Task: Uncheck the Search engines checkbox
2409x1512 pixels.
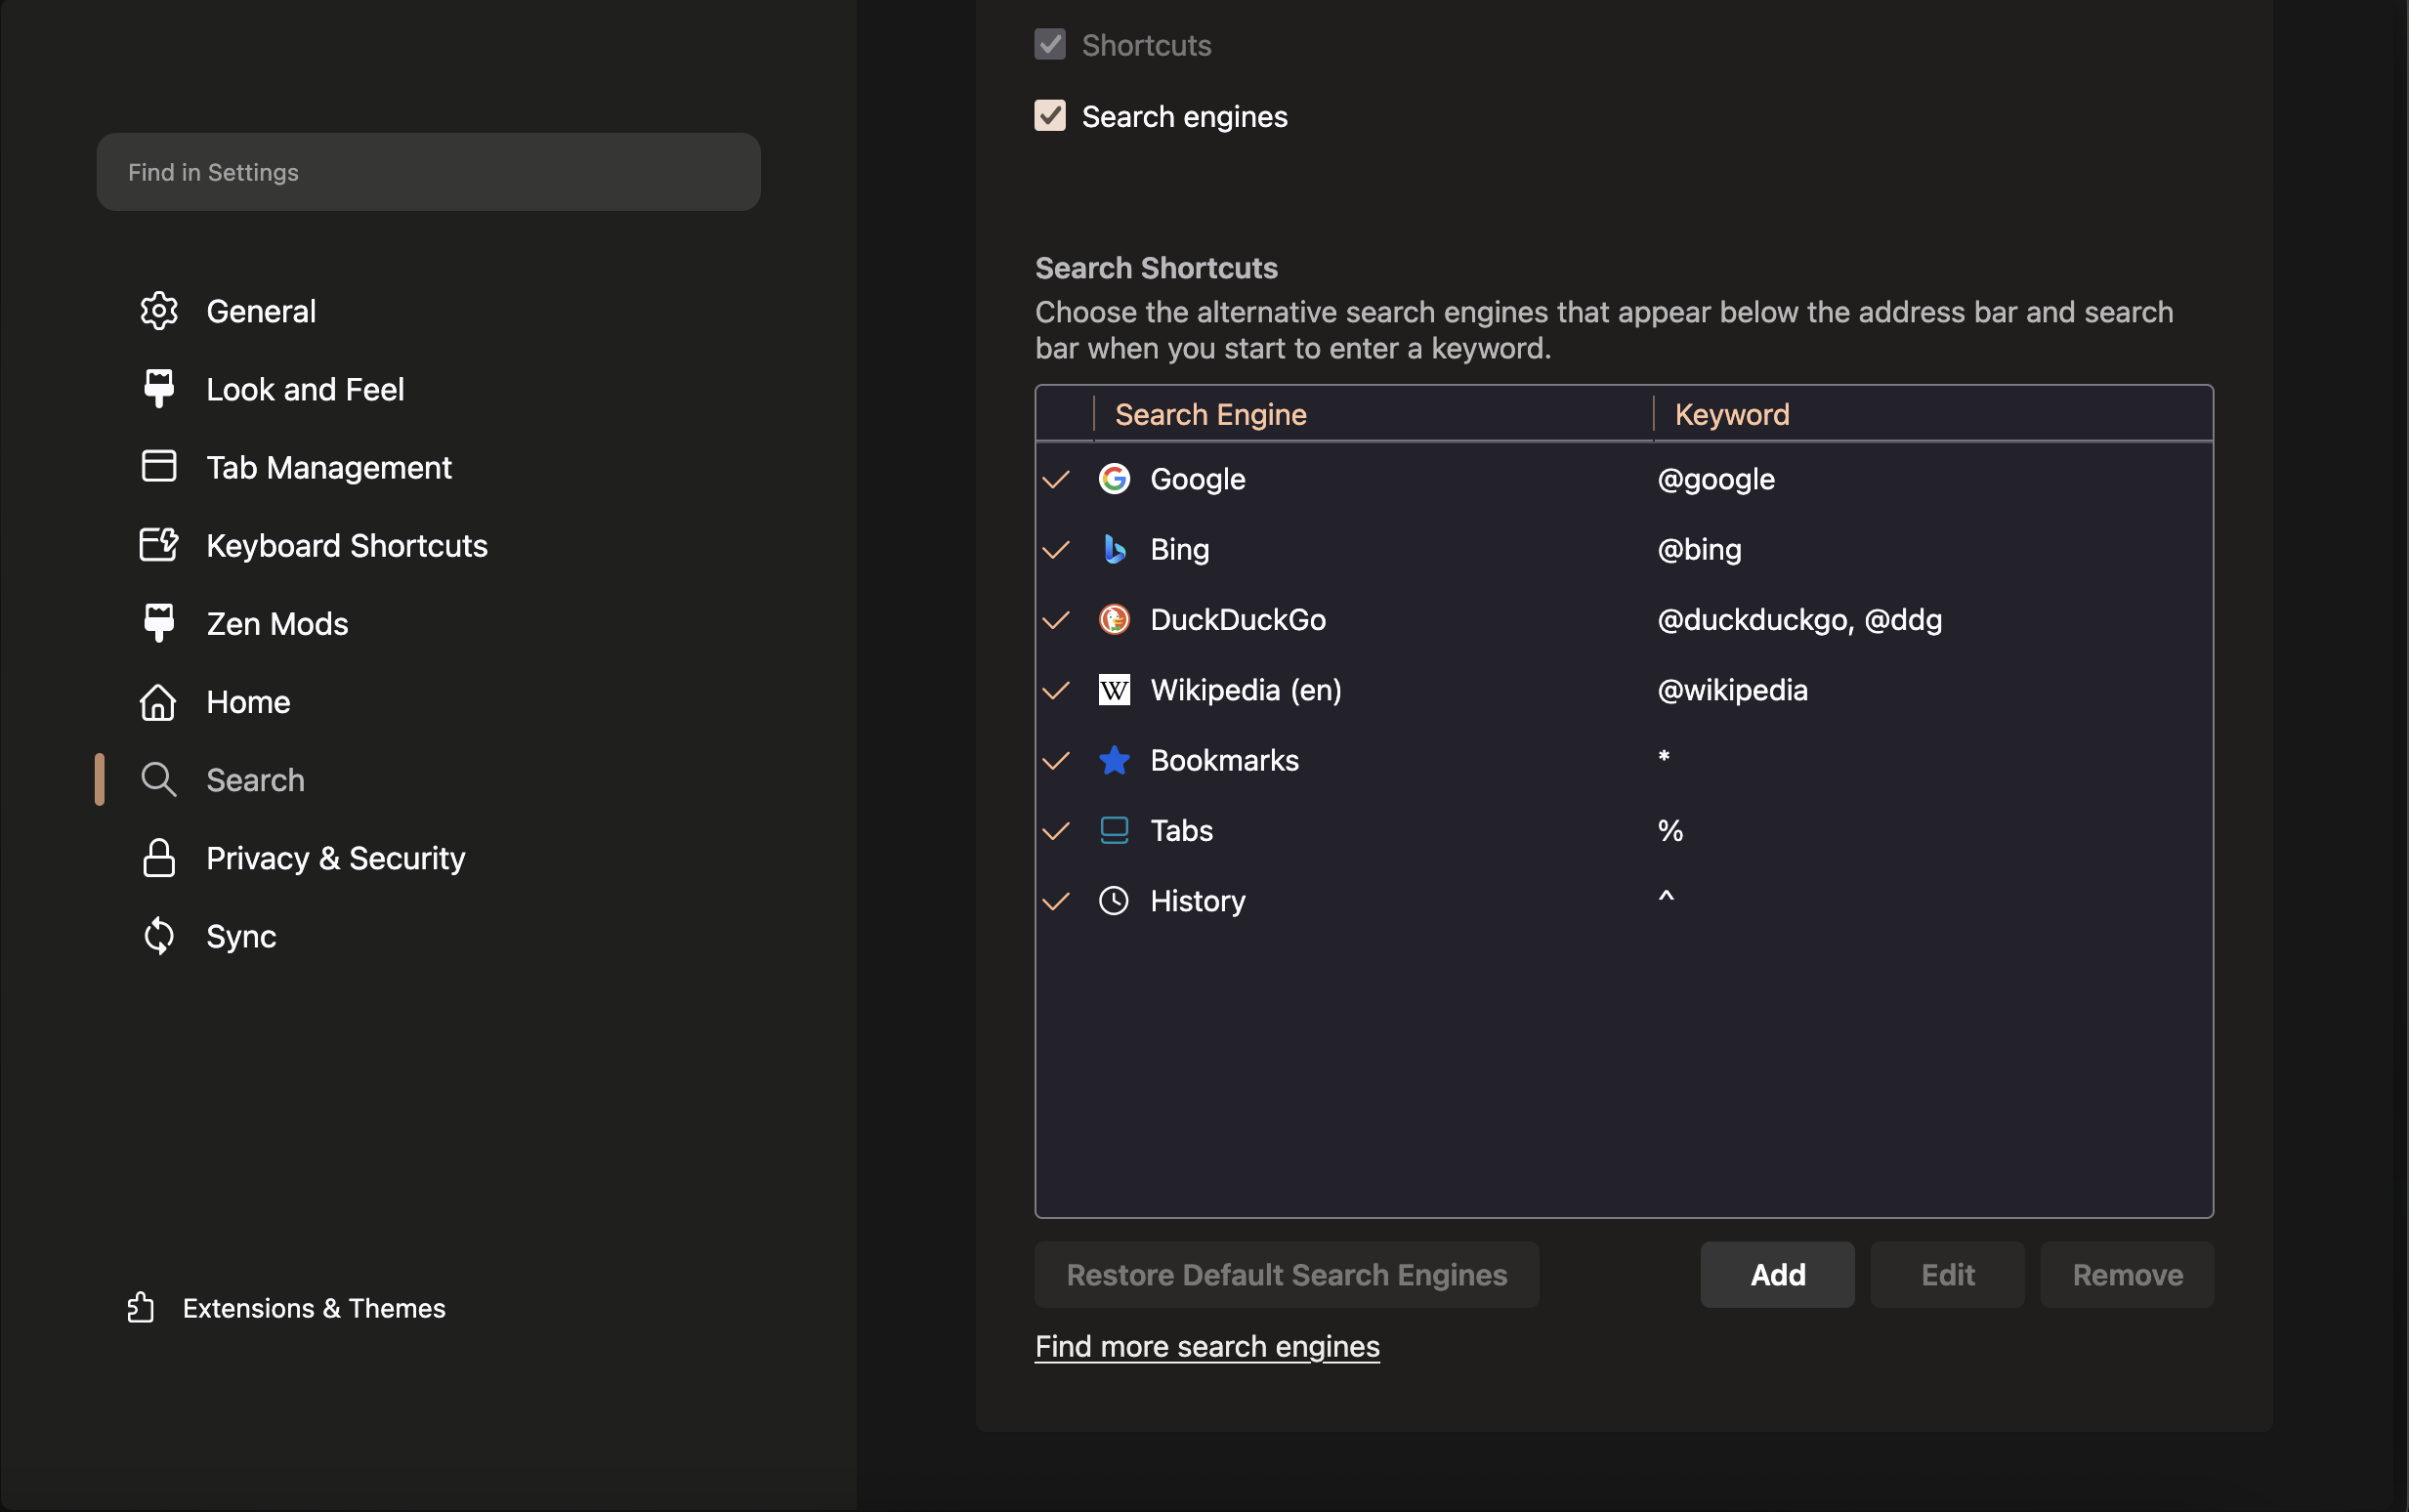Action: [x=1050, y=116]
